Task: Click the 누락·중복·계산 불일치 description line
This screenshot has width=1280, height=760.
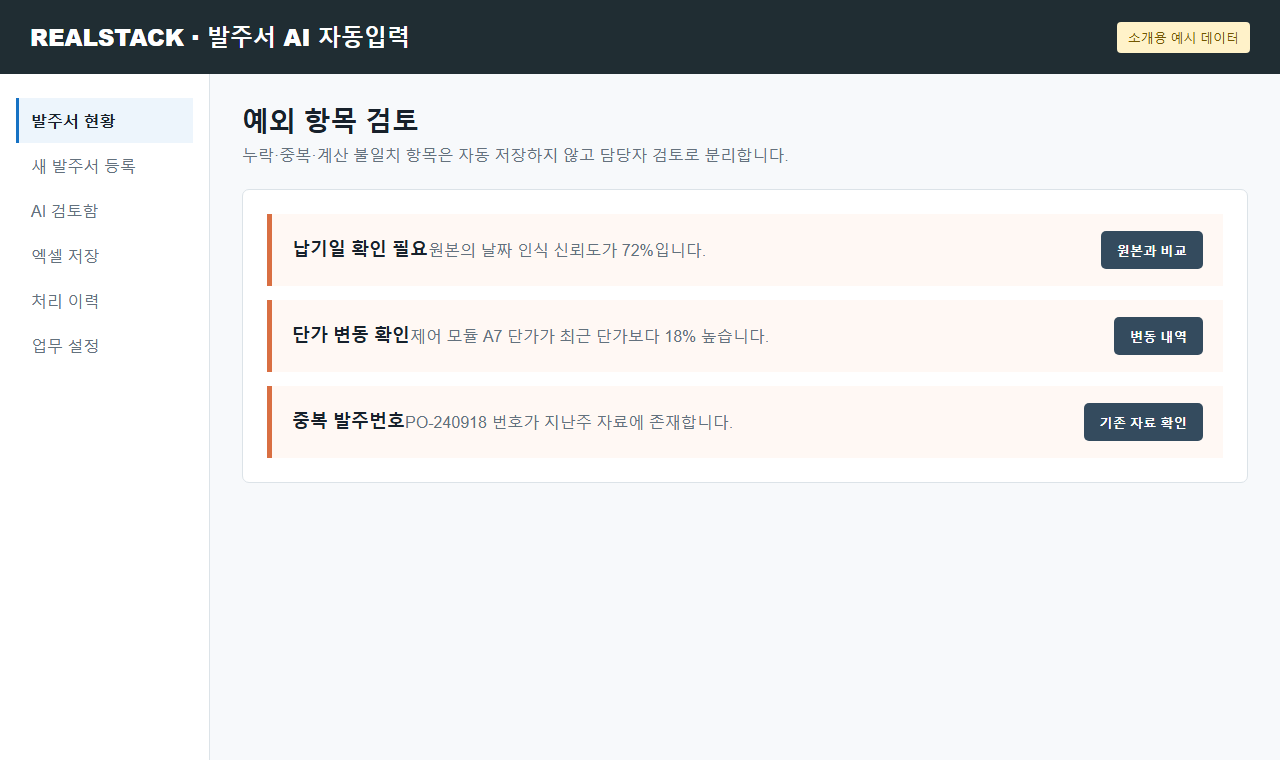Action: pos(515,155)
